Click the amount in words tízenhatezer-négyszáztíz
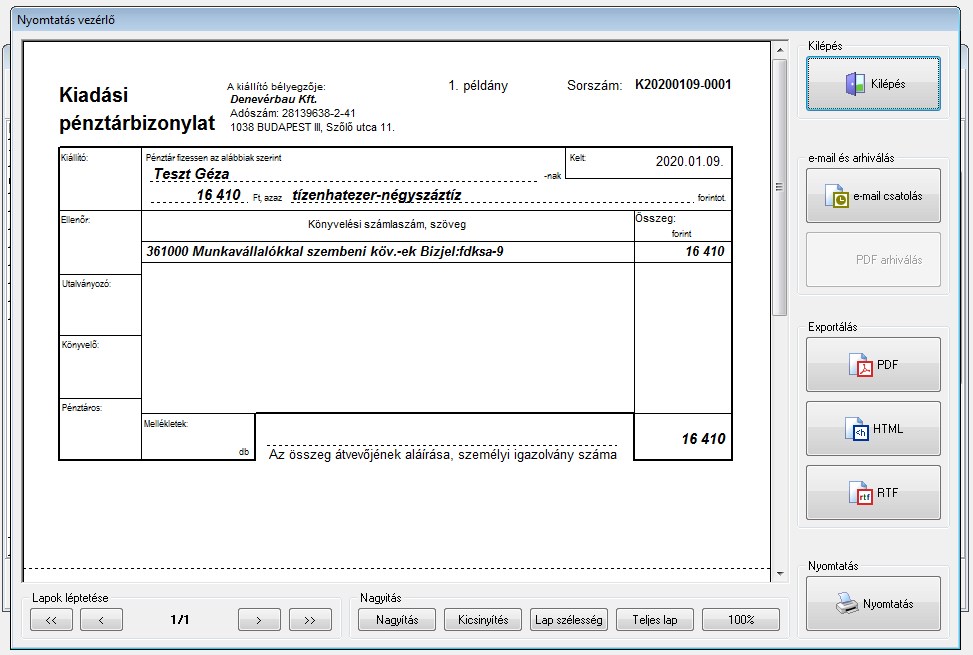 [x=377, y=195]
